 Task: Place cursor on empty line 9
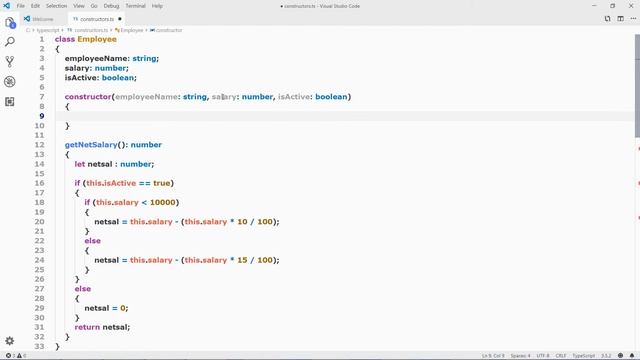tap(345, 116)
